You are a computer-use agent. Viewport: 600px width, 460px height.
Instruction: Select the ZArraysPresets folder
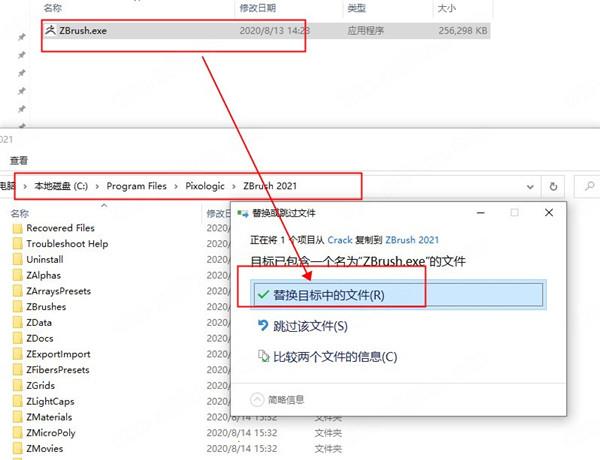click(59, 291)
